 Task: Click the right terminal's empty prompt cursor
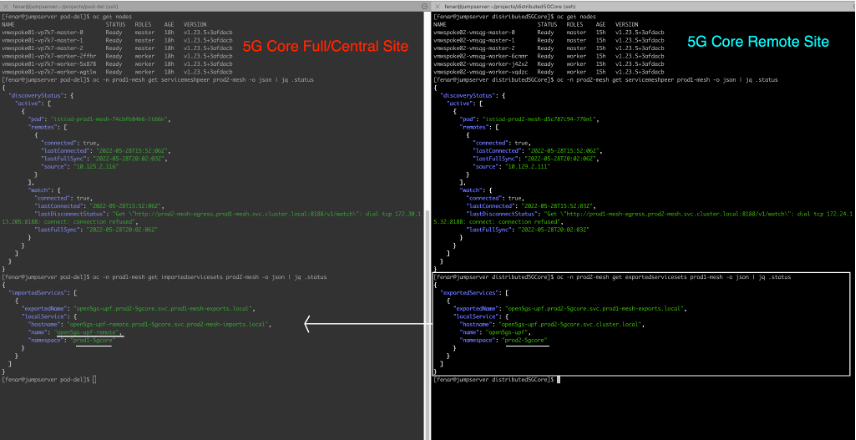point(560,380)
